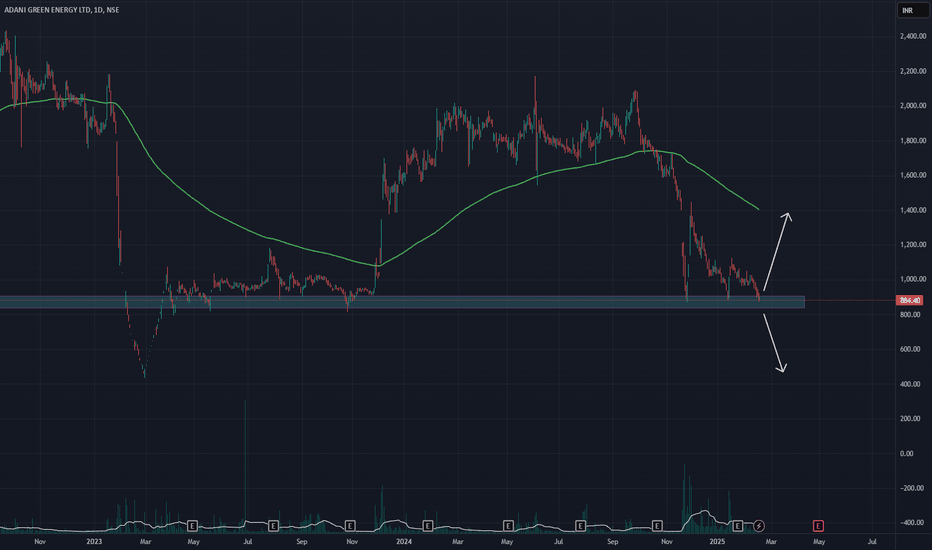Click the earnings E marker just after 2025 label
Viewport: 932px width, 550px height.
[738, 526]
